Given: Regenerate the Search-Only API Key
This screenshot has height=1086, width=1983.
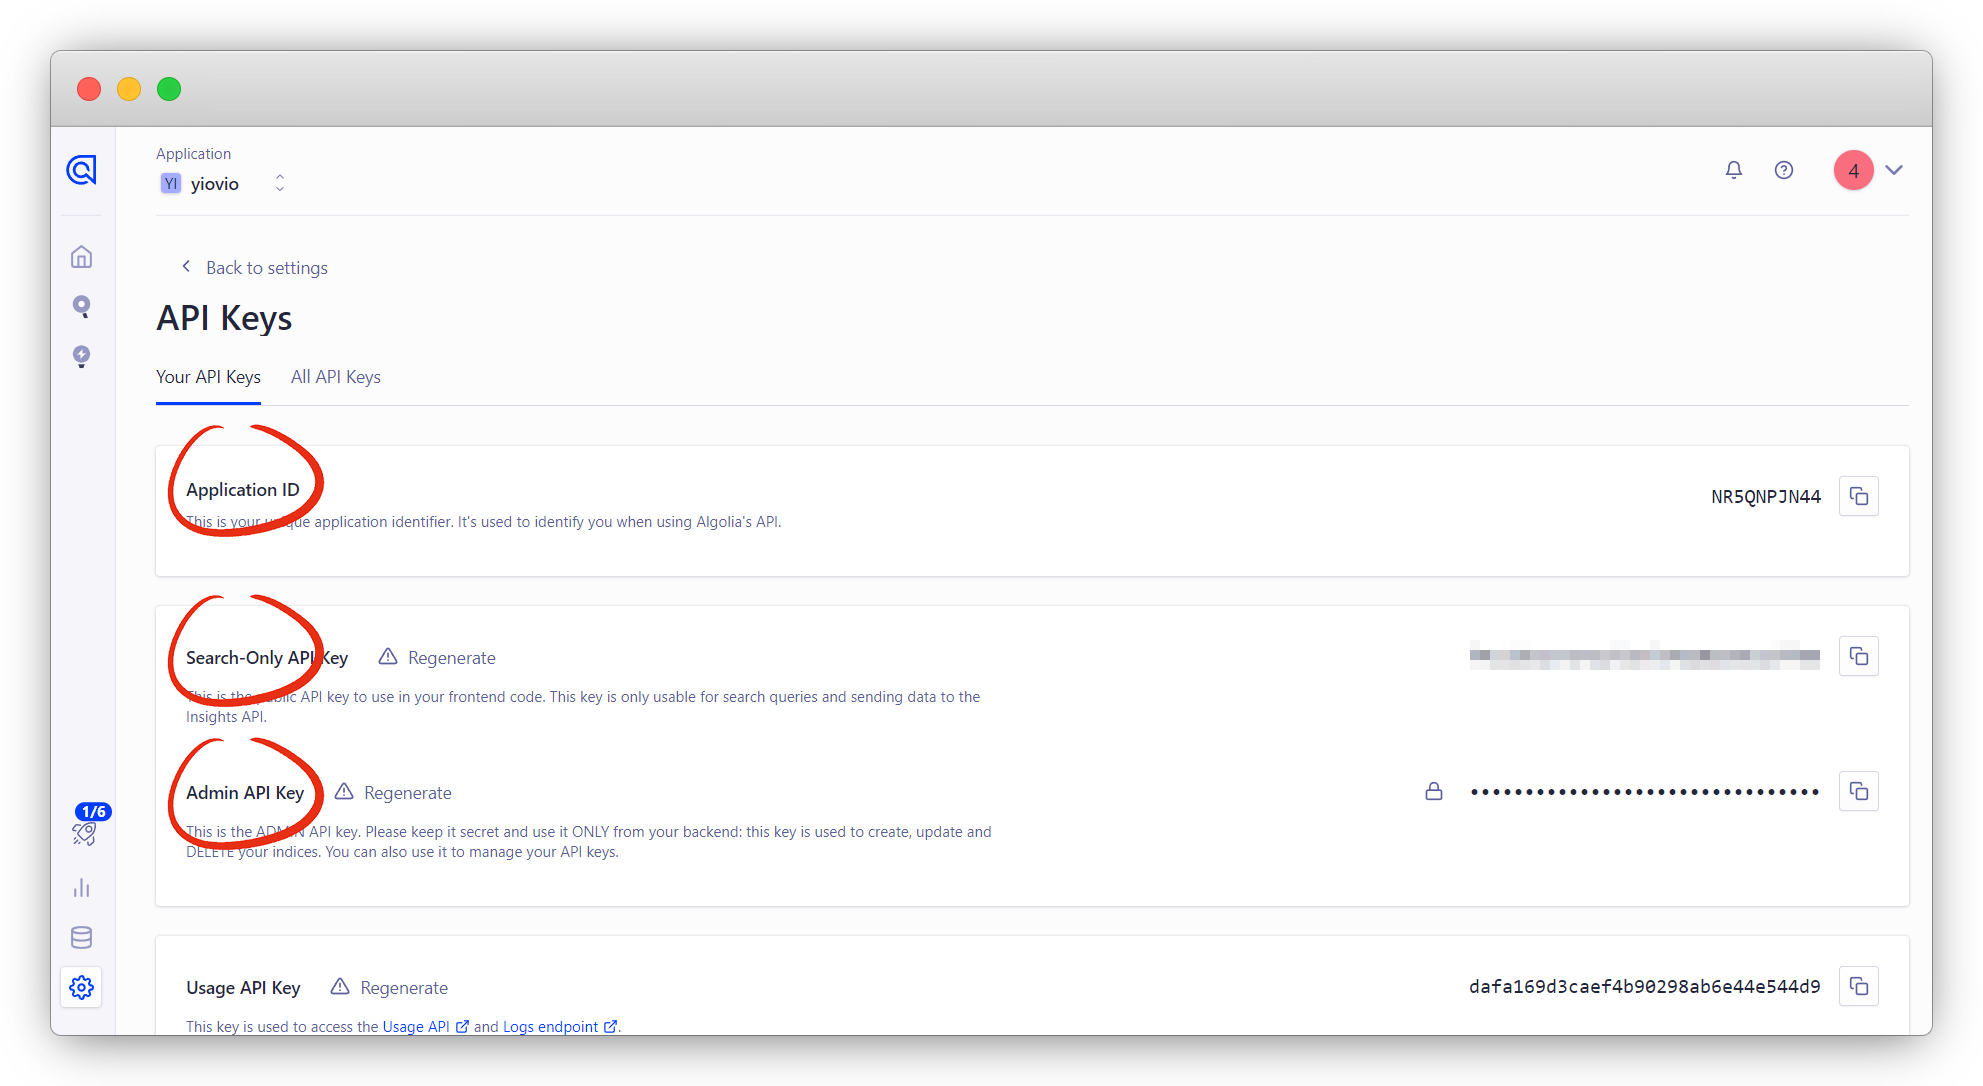Looking at the screenshot, I should [x=450, y=657].
